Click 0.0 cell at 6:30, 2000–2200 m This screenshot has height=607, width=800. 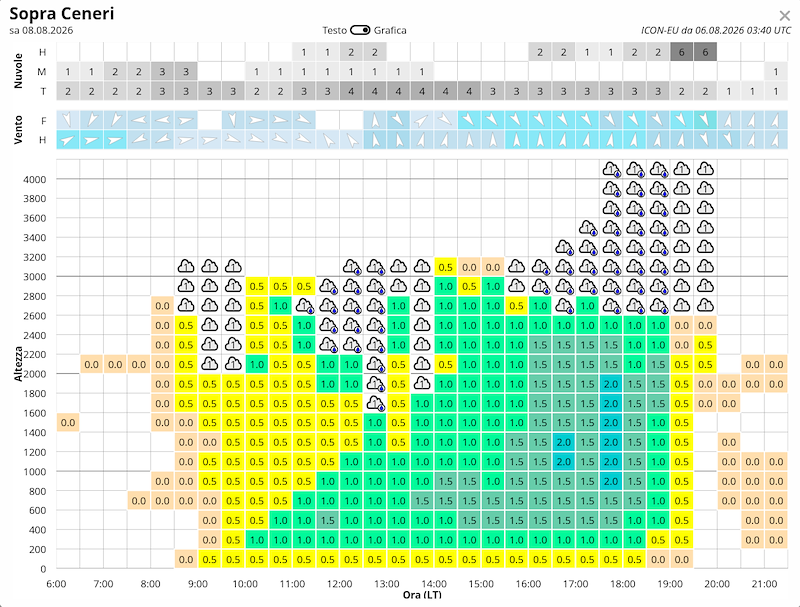[91, 364]
